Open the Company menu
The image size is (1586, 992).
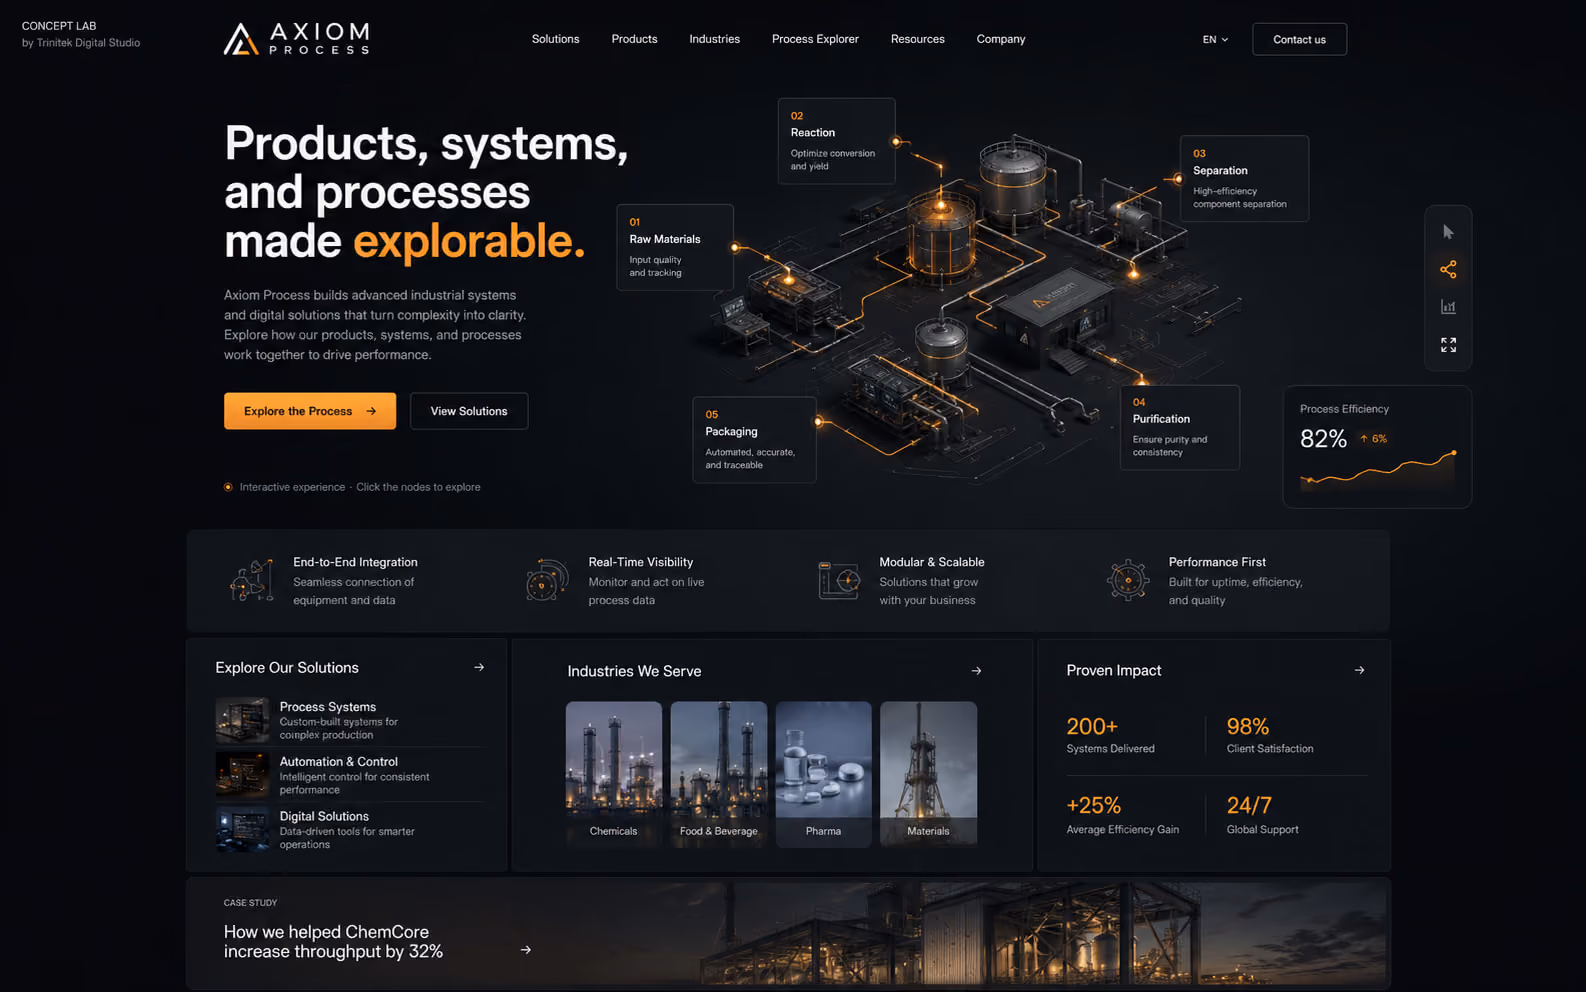point(1001,39)
